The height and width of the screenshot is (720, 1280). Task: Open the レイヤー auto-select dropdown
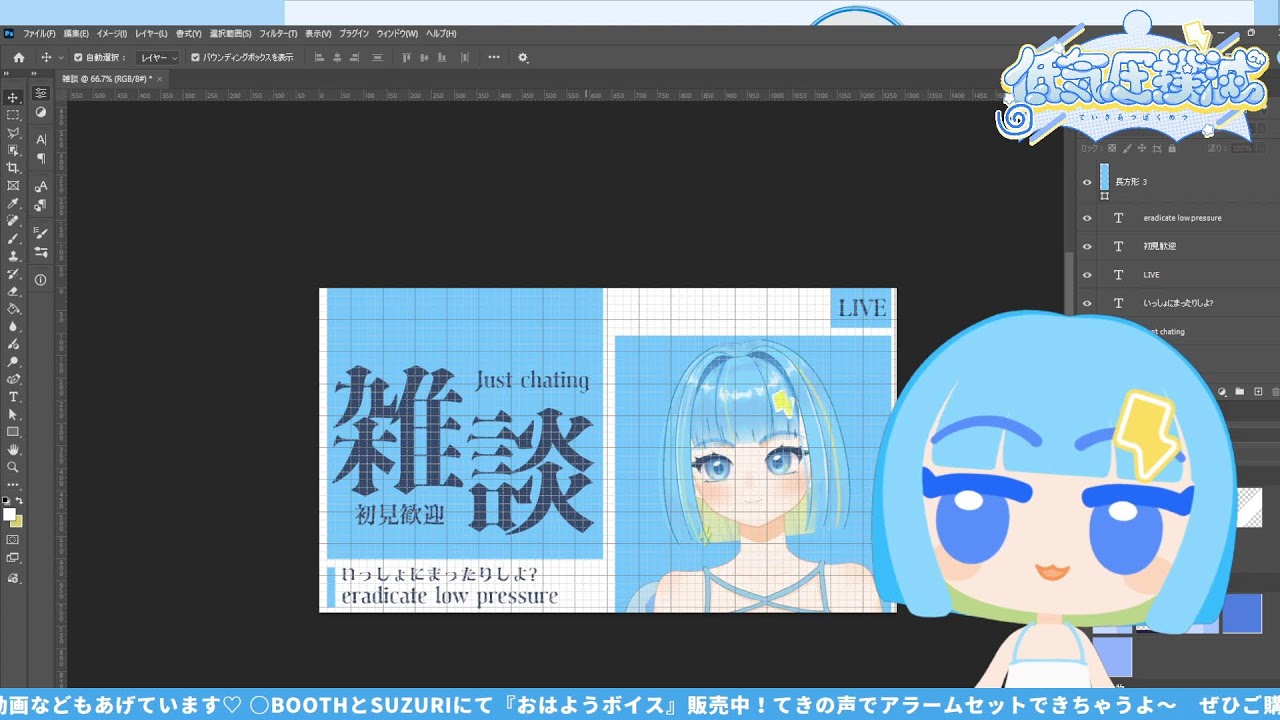coord(158,58)
